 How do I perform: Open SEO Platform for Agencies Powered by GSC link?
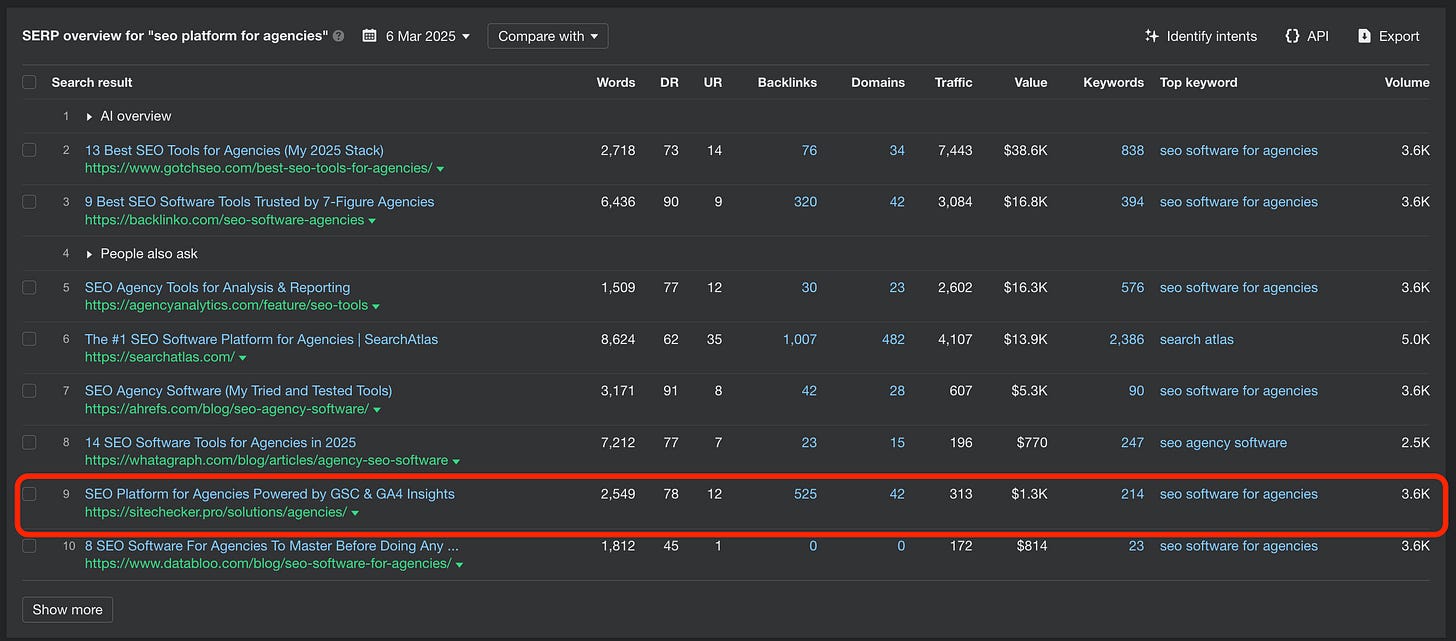click(x=270, y=493)
